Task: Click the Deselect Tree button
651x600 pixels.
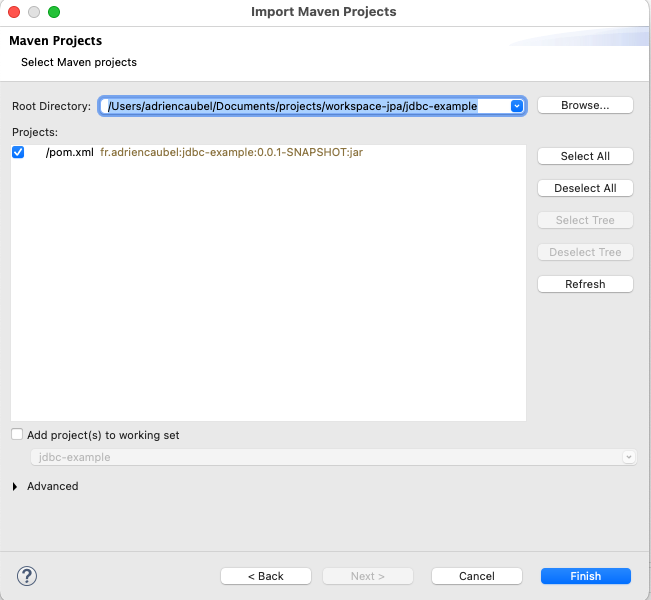Action: coord(585,252)
